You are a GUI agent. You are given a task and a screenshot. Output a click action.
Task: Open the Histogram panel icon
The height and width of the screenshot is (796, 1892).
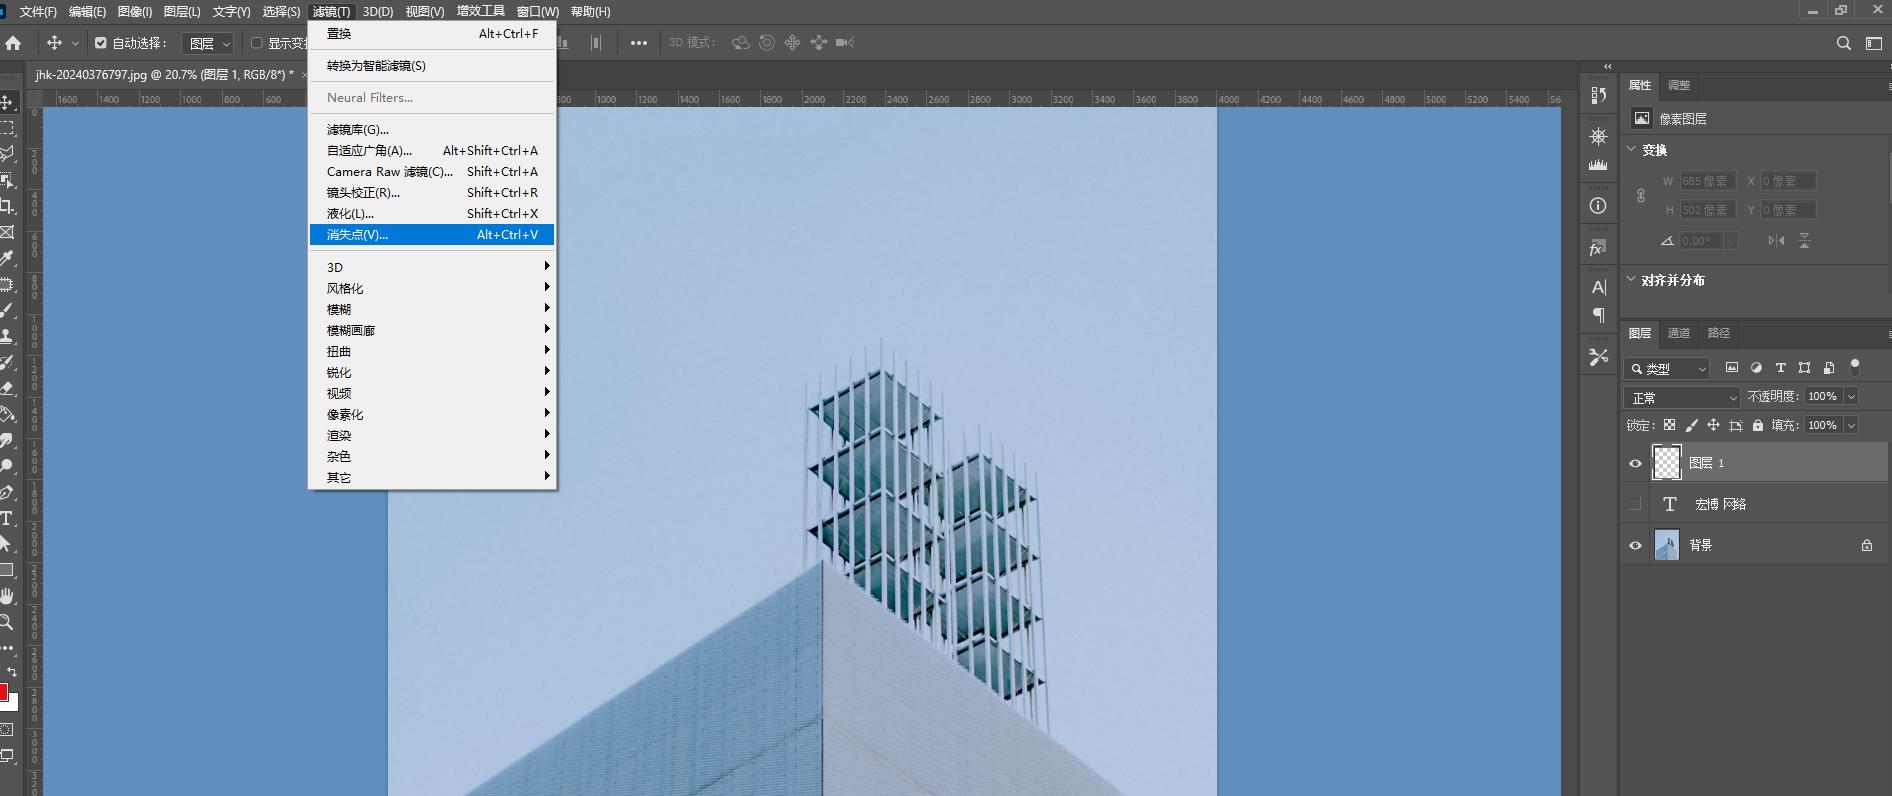tap(1598, 165)
